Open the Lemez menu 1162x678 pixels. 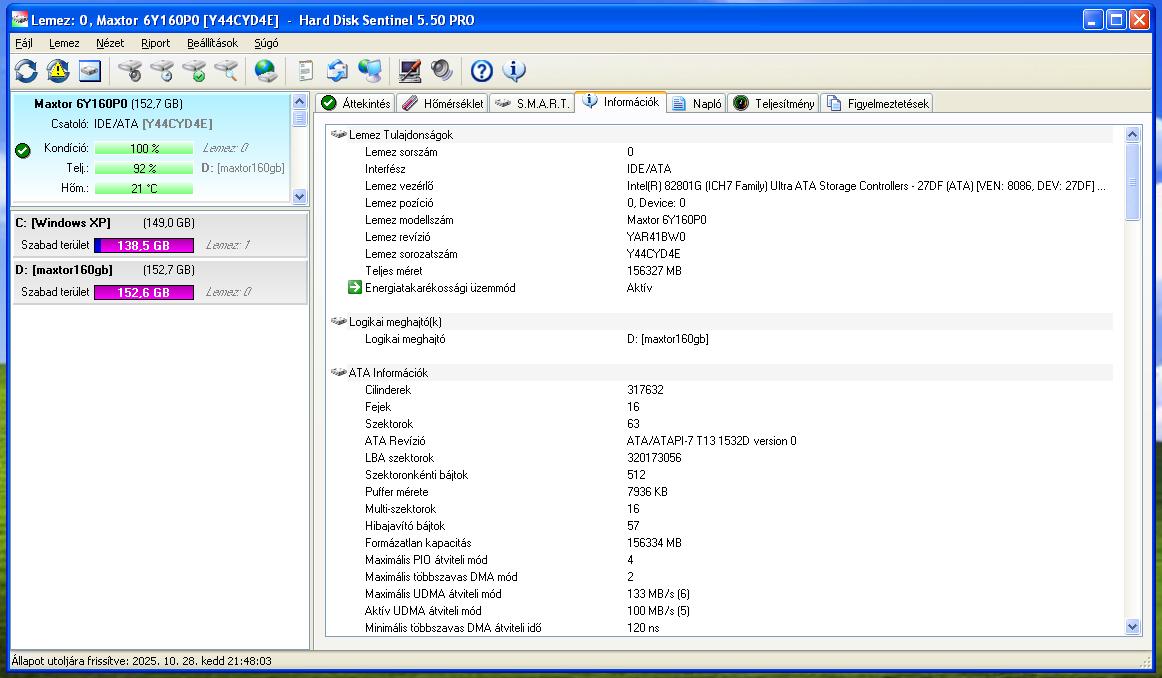(x=64, y=43)
